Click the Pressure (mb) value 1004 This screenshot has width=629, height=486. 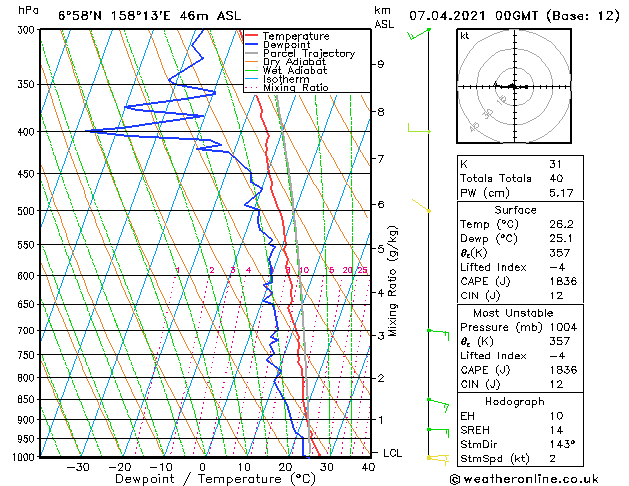pyautogui.click(x=563, y=327)
